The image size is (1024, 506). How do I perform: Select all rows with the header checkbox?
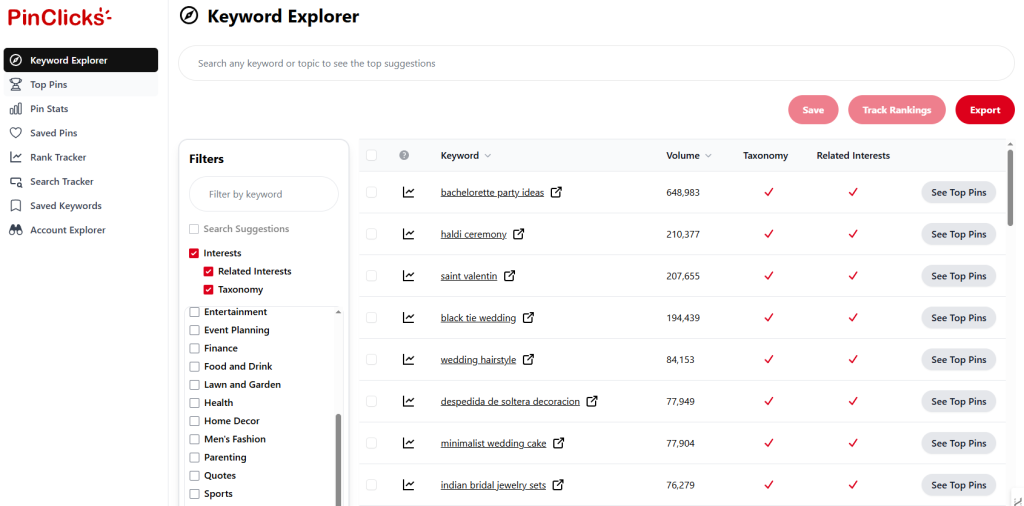tap(372, 155)
